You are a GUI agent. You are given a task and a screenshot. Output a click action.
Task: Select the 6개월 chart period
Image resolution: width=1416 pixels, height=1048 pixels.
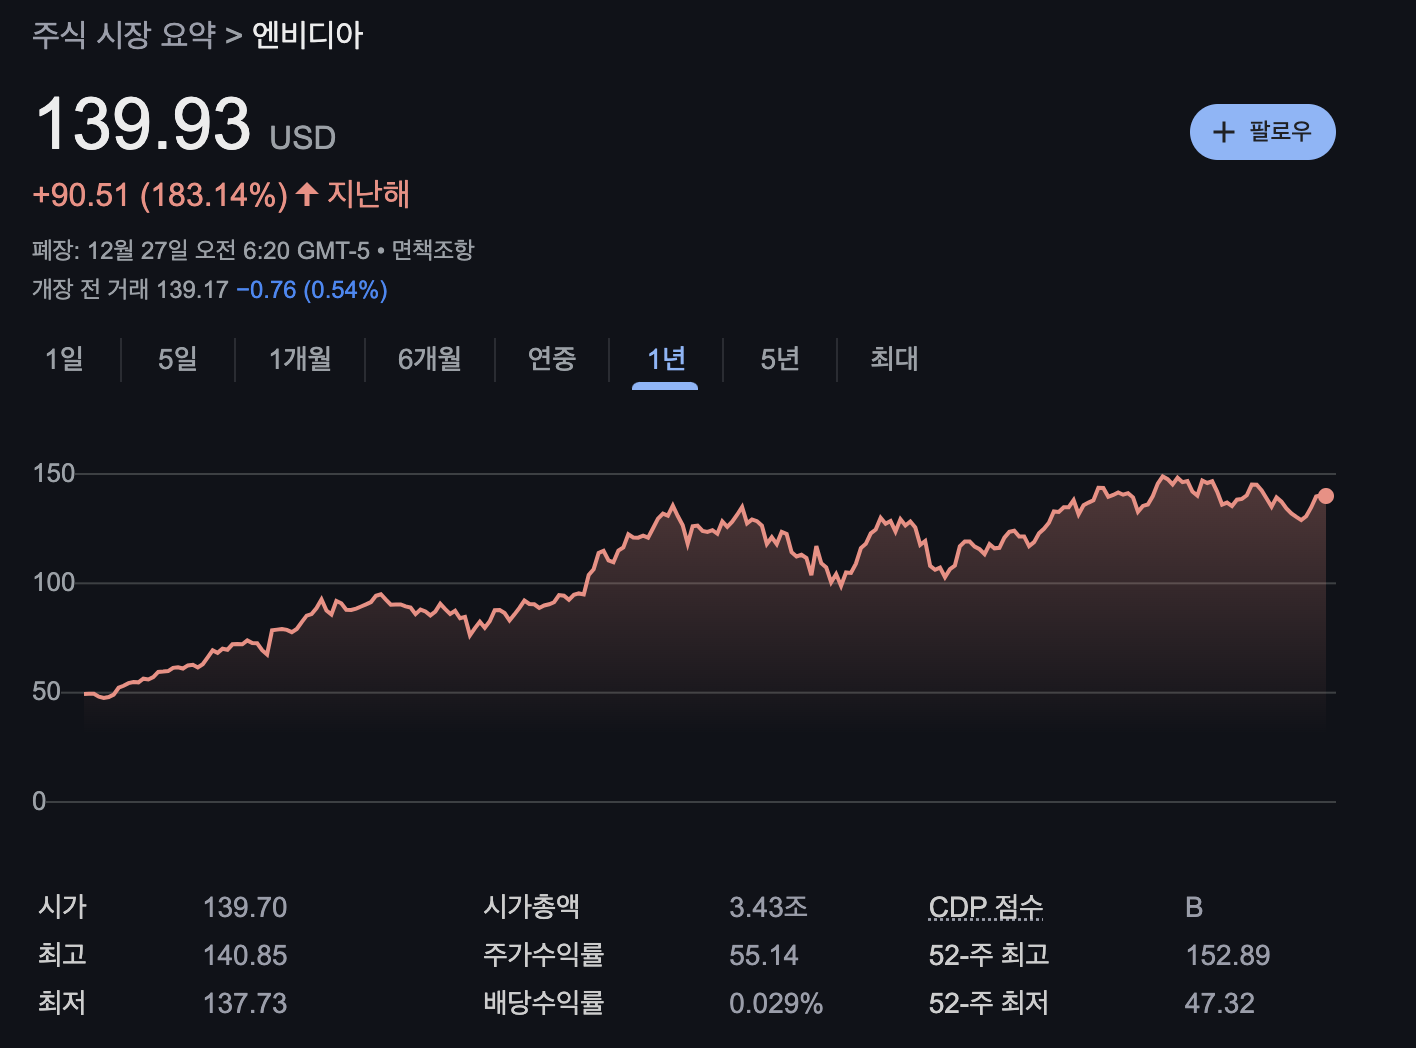click(430, 360)
